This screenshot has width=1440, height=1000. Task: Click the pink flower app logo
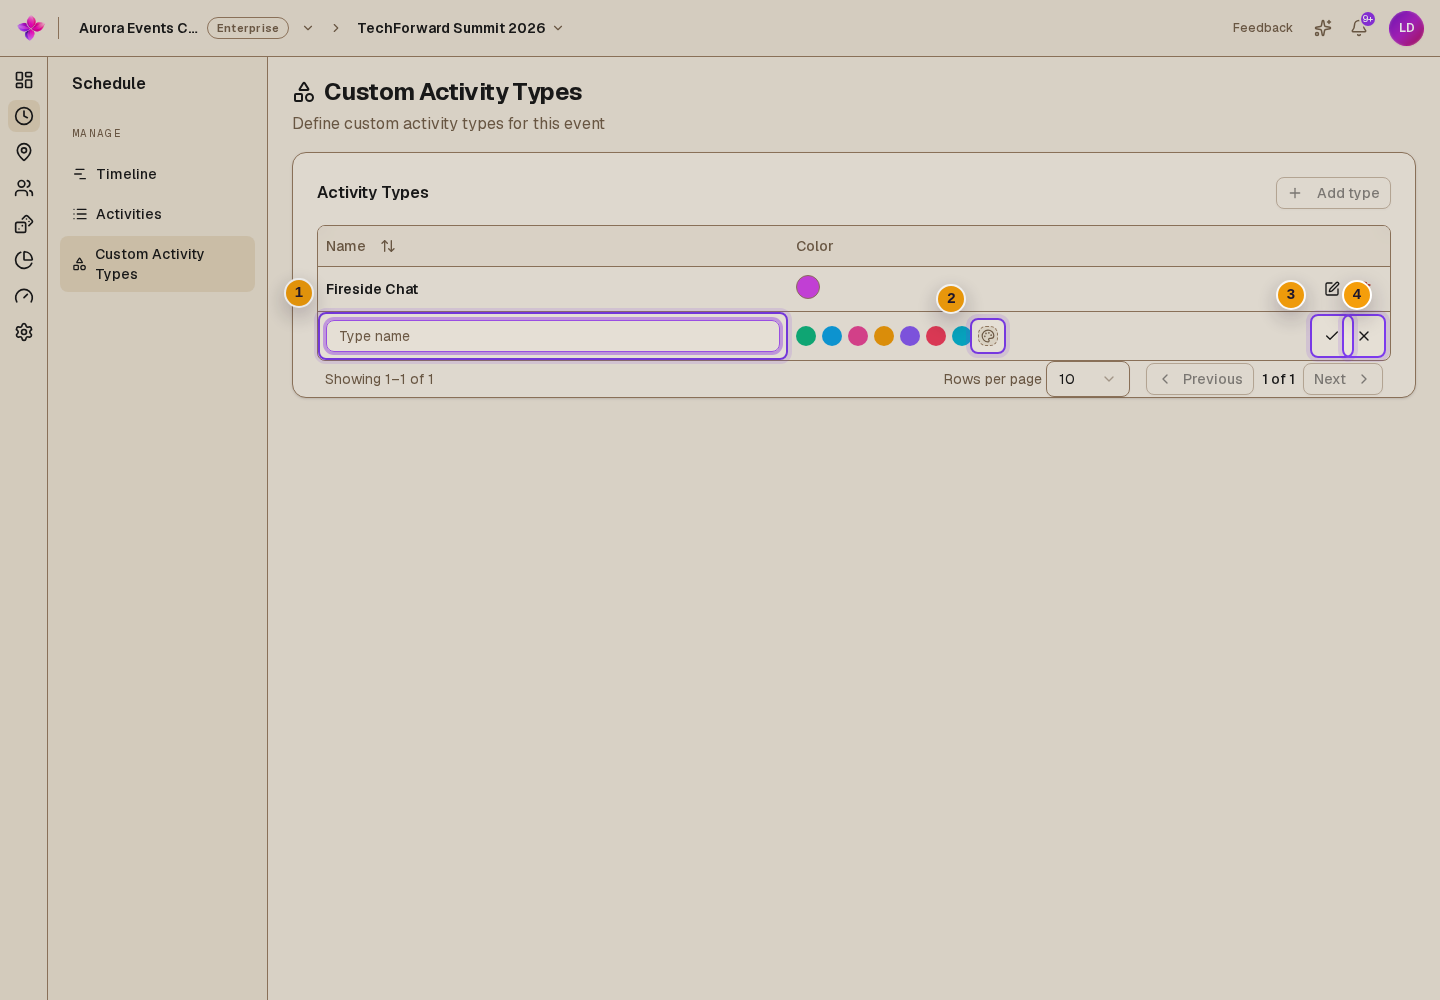pos(31,28)
